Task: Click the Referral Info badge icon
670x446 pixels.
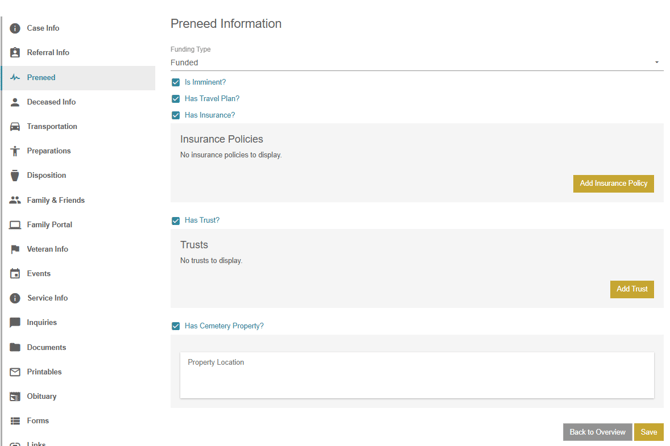Action: coord(15,53)
